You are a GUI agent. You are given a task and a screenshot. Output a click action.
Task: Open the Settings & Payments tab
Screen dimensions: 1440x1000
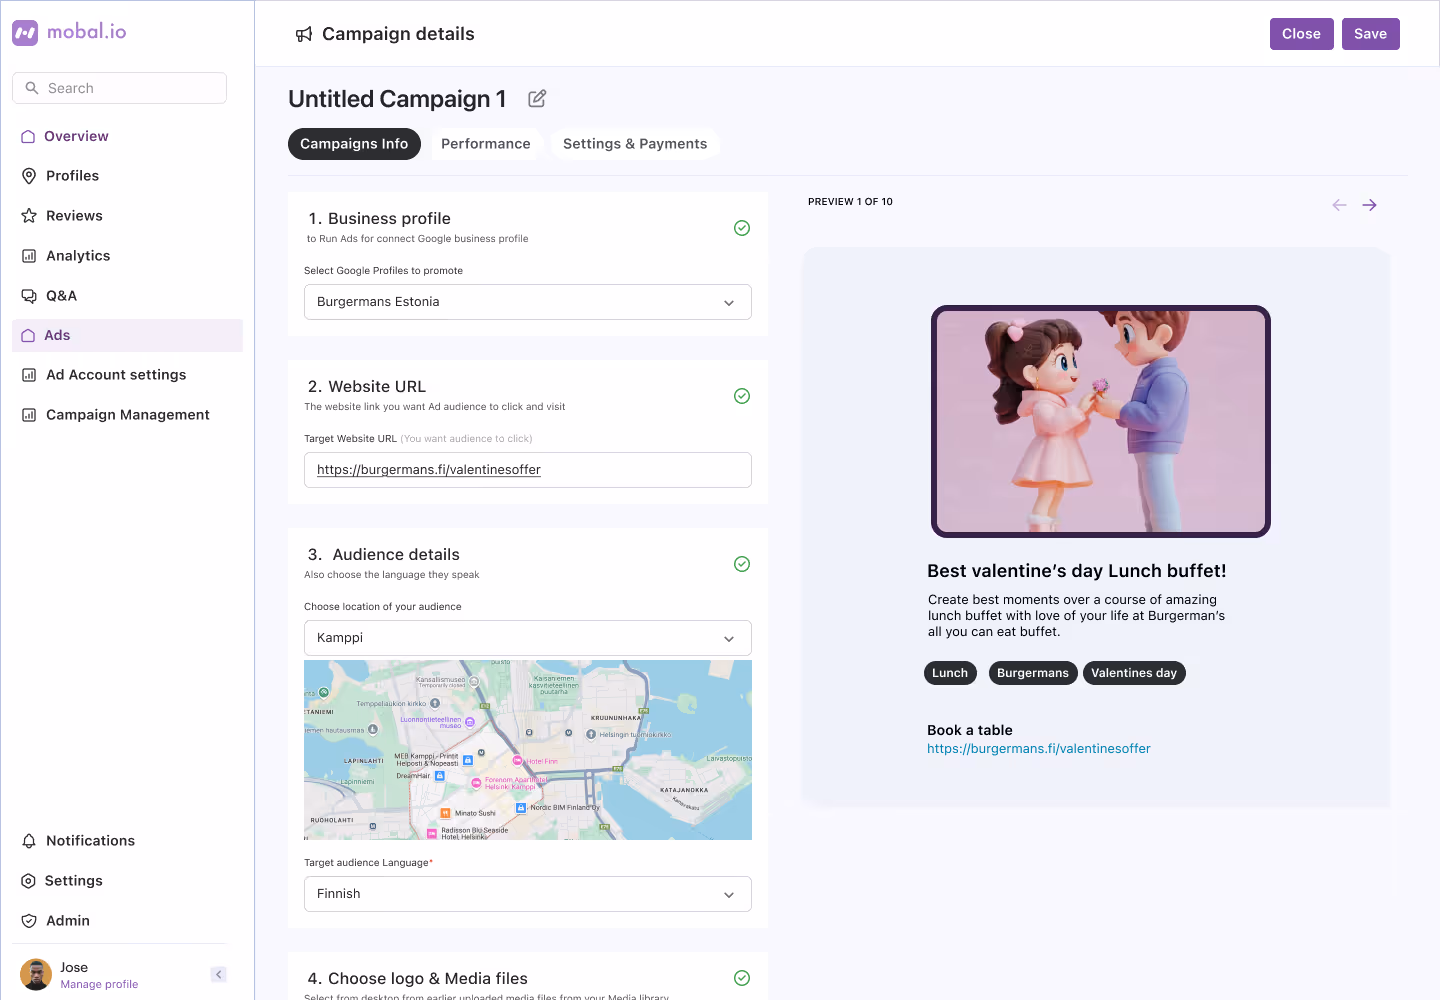635,144
